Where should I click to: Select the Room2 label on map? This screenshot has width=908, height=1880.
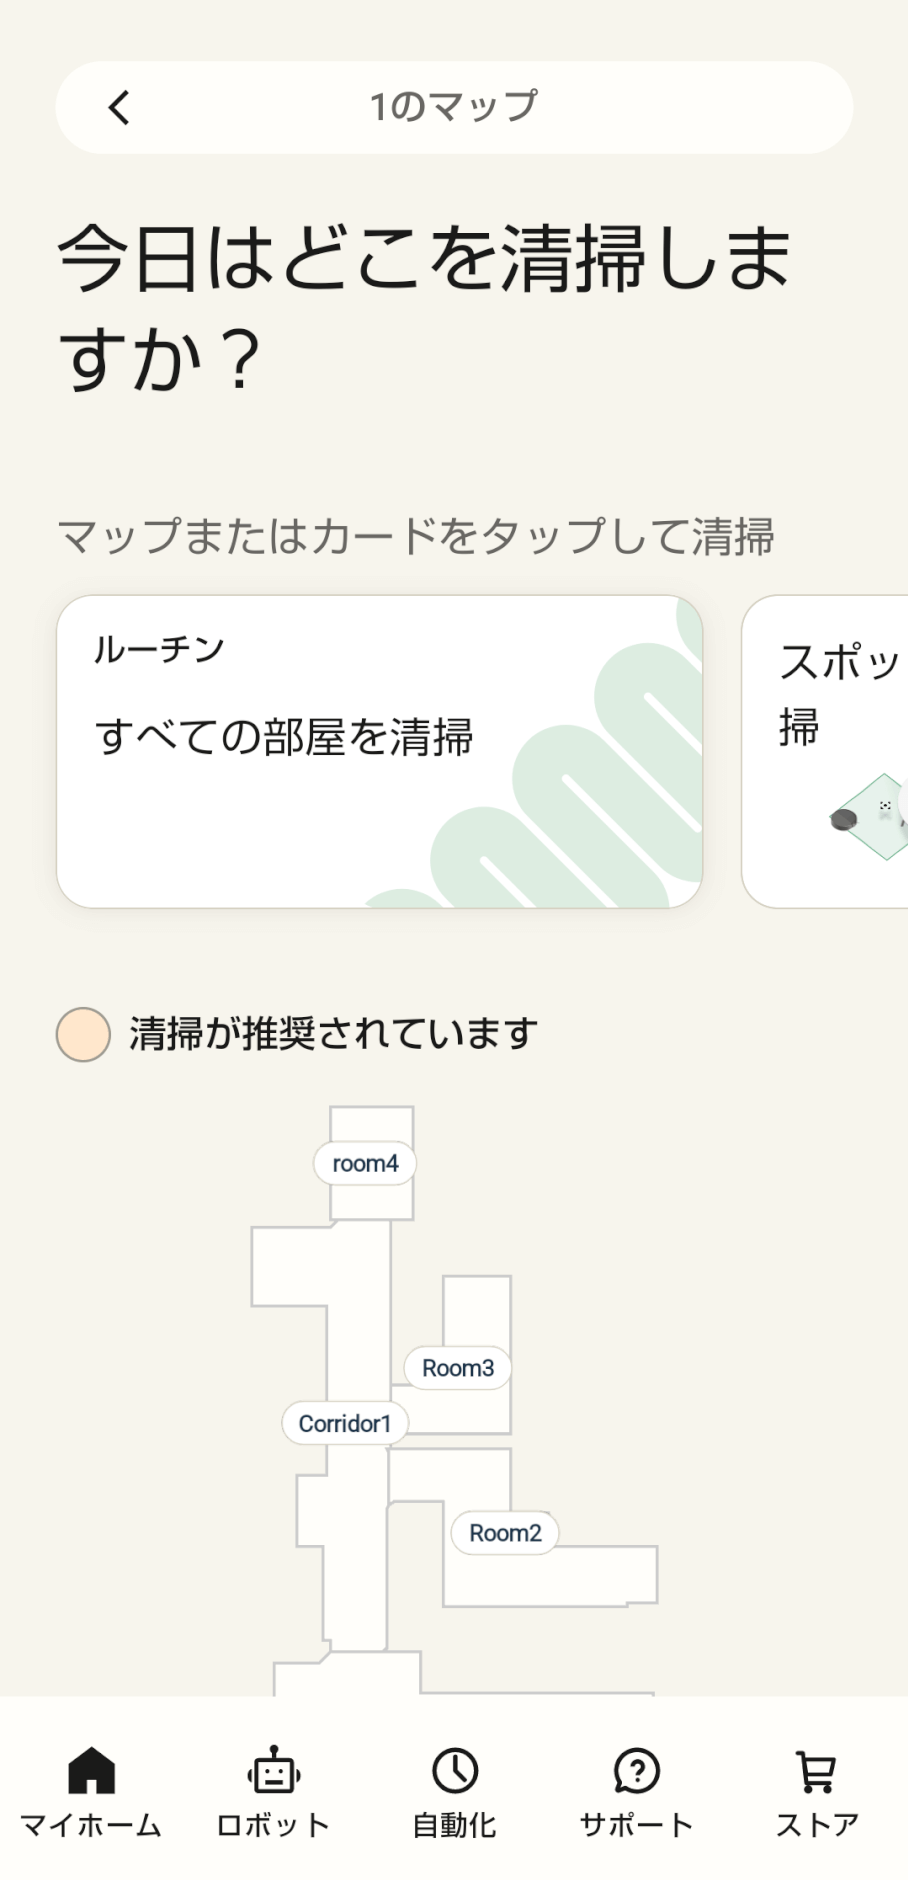[505, 1532]
